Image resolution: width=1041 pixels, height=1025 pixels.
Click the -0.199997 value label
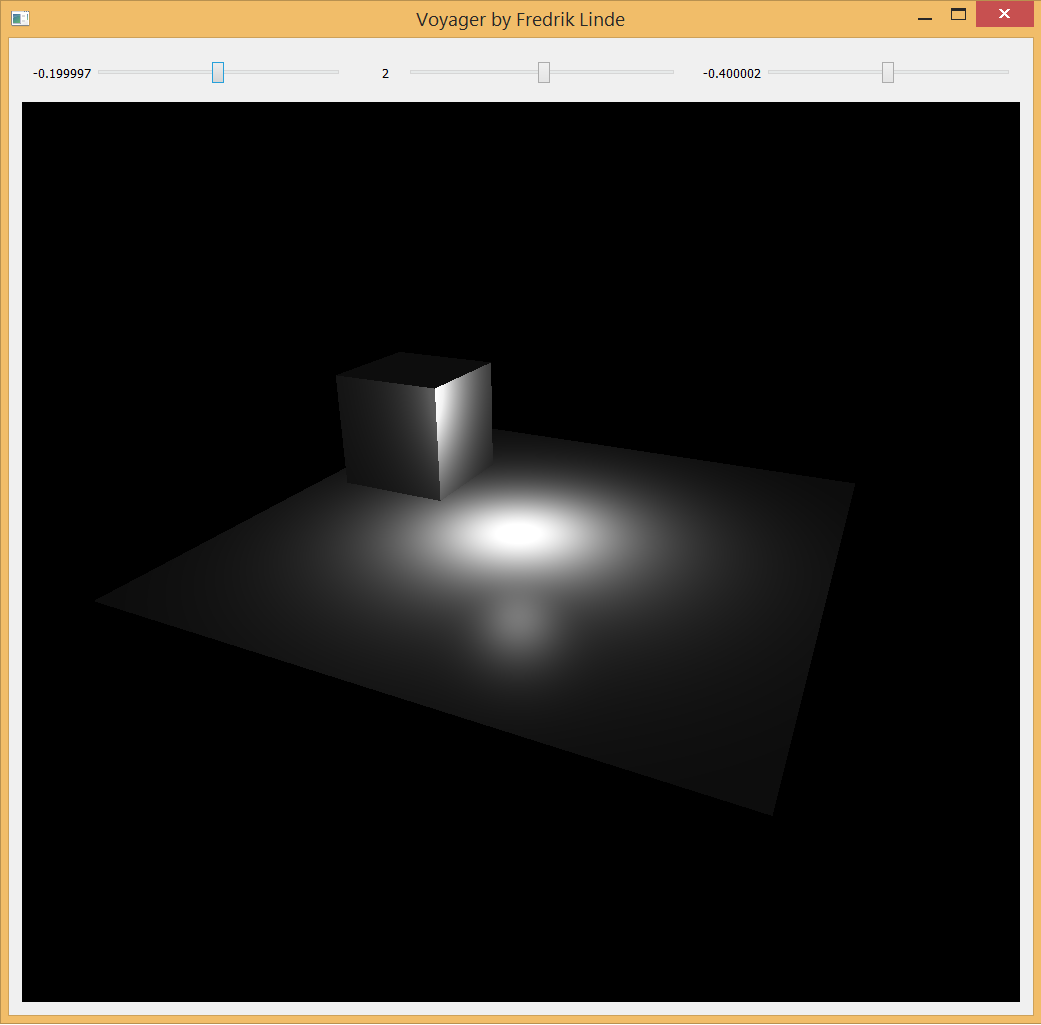click(61, 72)
